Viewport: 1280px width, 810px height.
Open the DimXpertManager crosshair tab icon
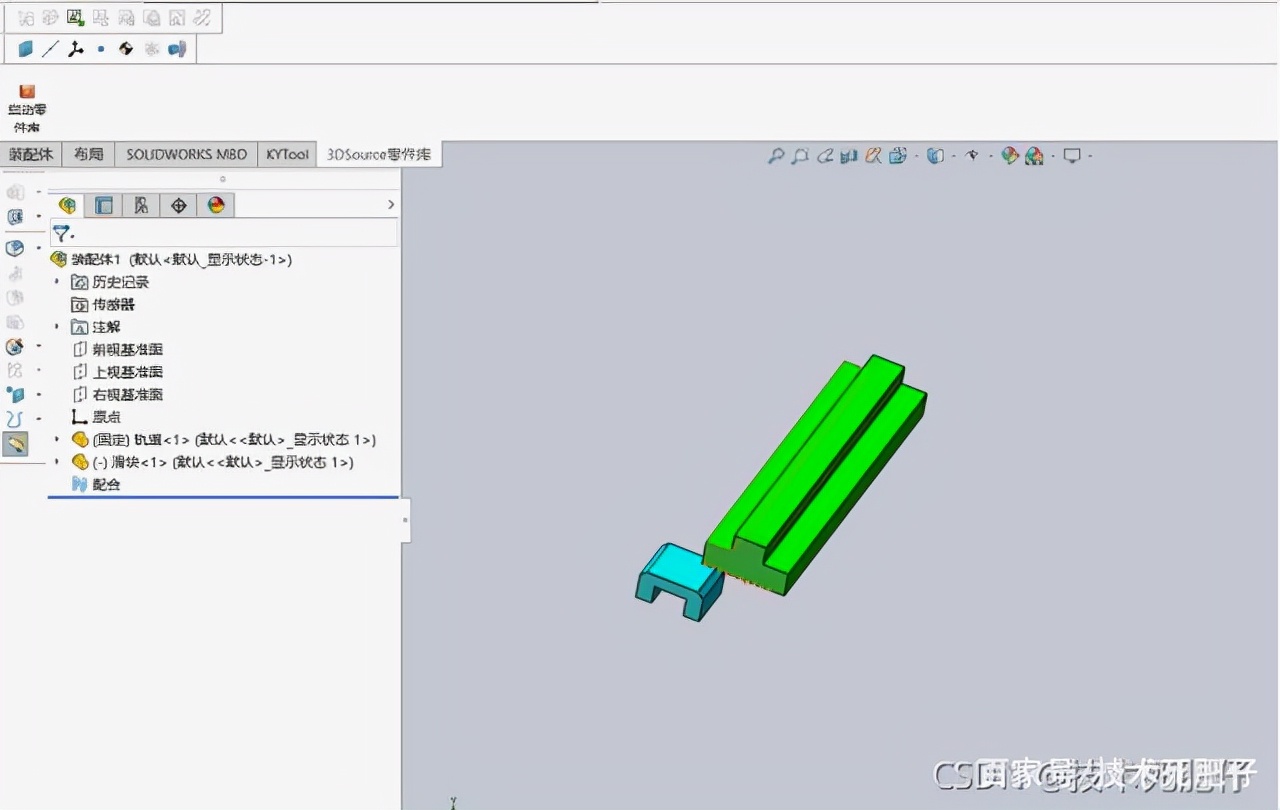click(179, 205)
